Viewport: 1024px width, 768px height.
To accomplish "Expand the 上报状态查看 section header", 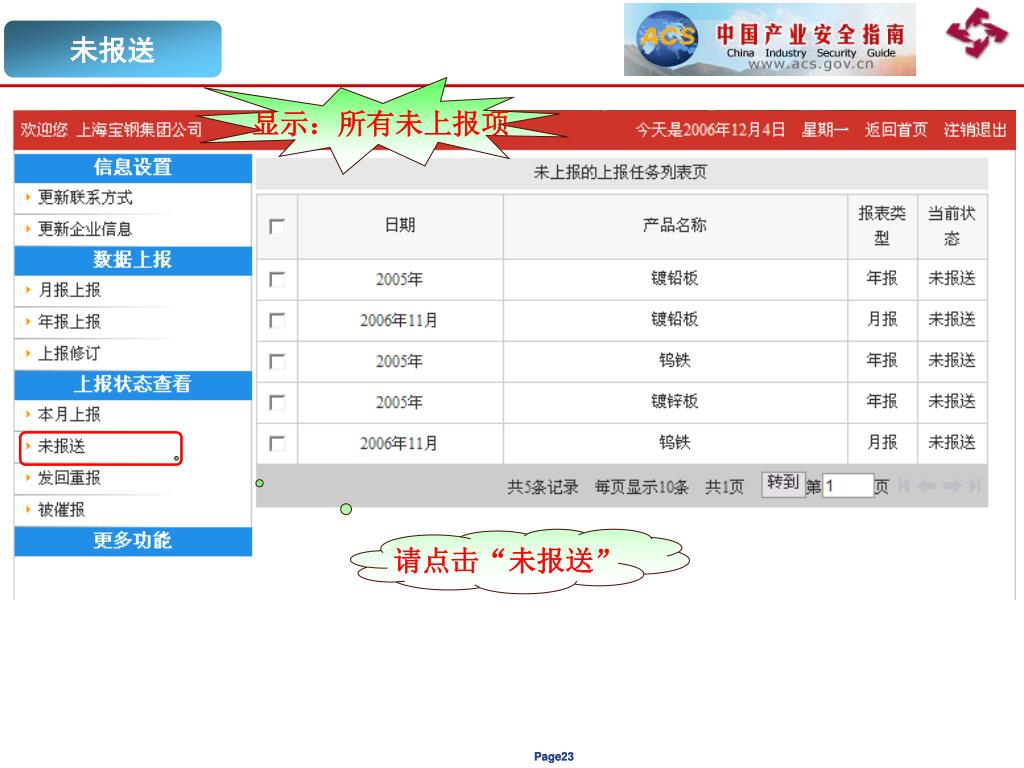I will [x=133, y=385].
